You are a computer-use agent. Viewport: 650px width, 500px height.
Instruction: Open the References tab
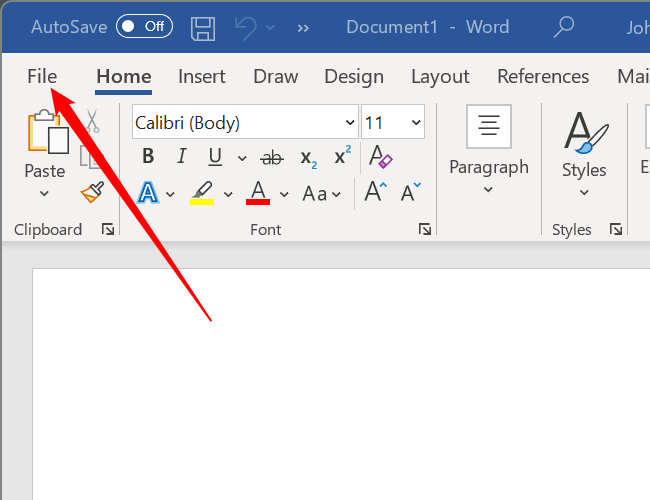(x=543, y=77)
